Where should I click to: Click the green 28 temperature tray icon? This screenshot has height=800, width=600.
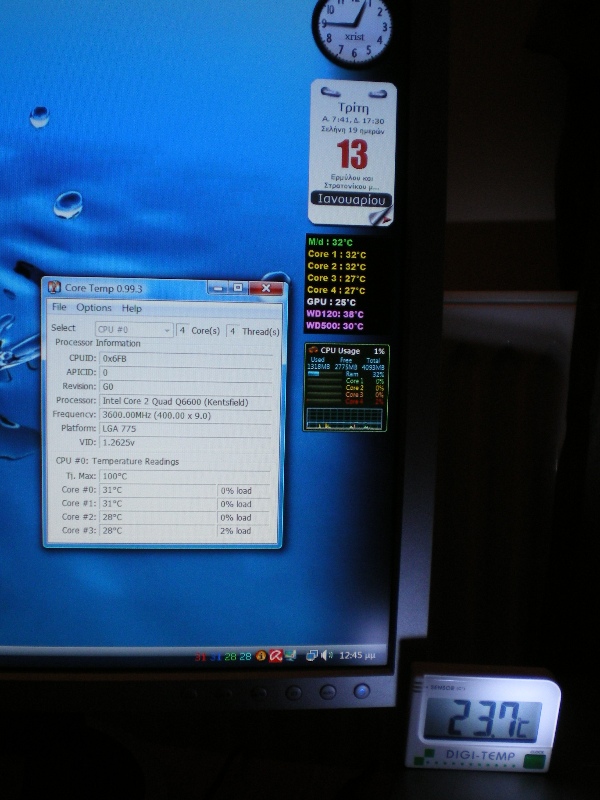coord(231,657)
